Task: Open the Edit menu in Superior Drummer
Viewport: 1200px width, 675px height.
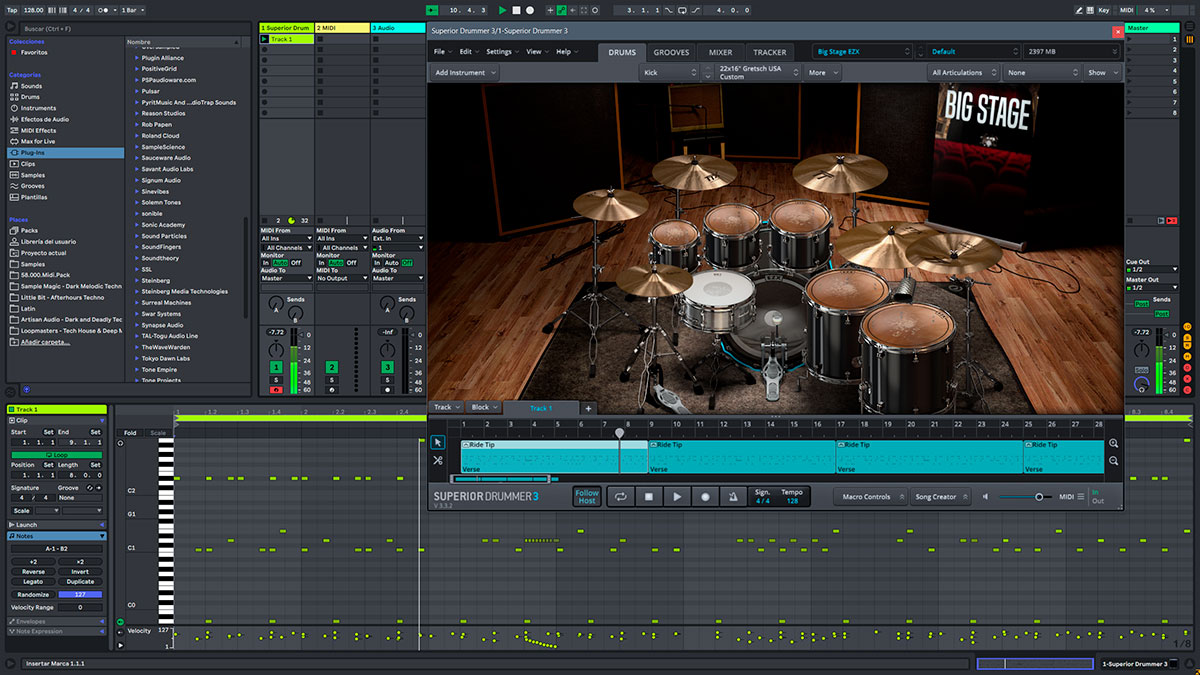Action: pyautogui.click(x=468, y=52)
